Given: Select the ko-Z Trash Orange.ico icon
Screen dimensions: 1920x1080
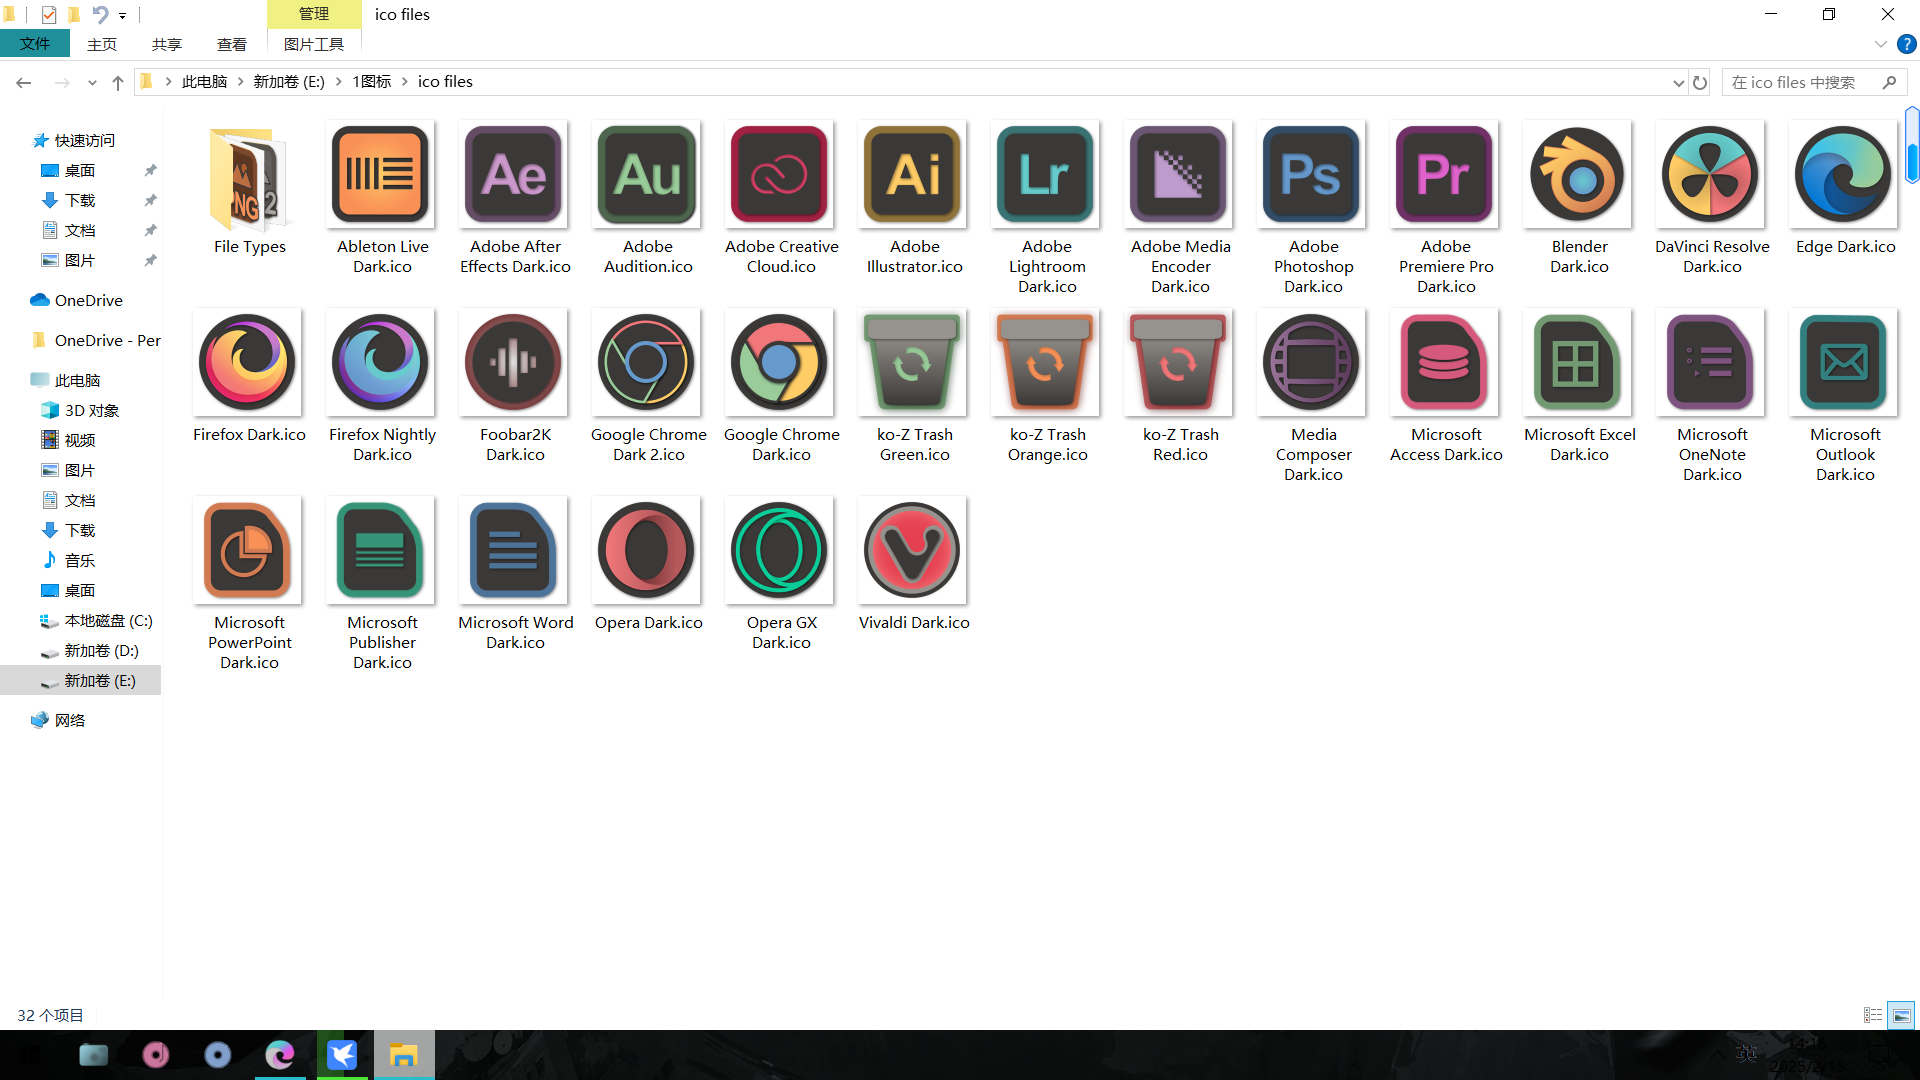Looking at the screenshot, I should [x=1047, y=363].
